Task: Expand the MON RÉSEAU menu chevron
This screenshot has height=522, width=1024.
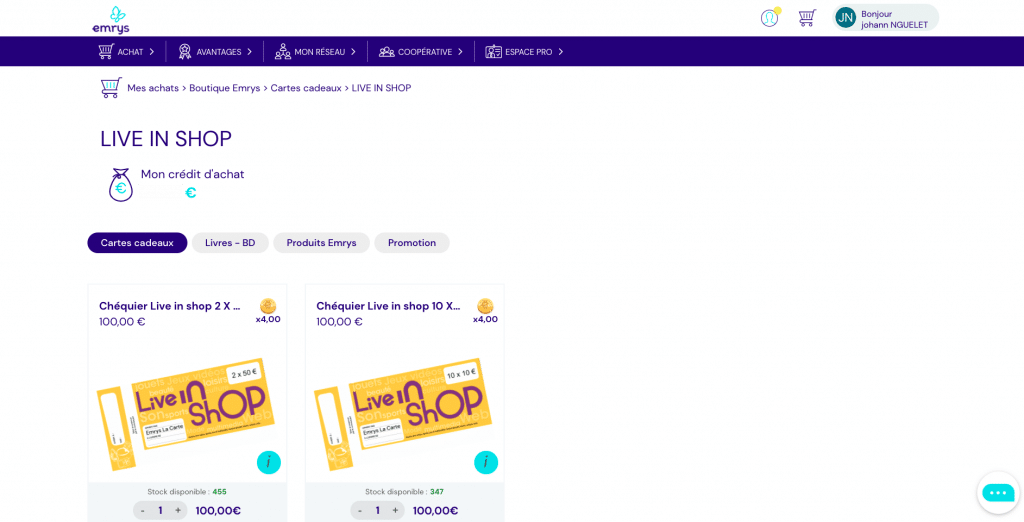Action: pos(353,52)
